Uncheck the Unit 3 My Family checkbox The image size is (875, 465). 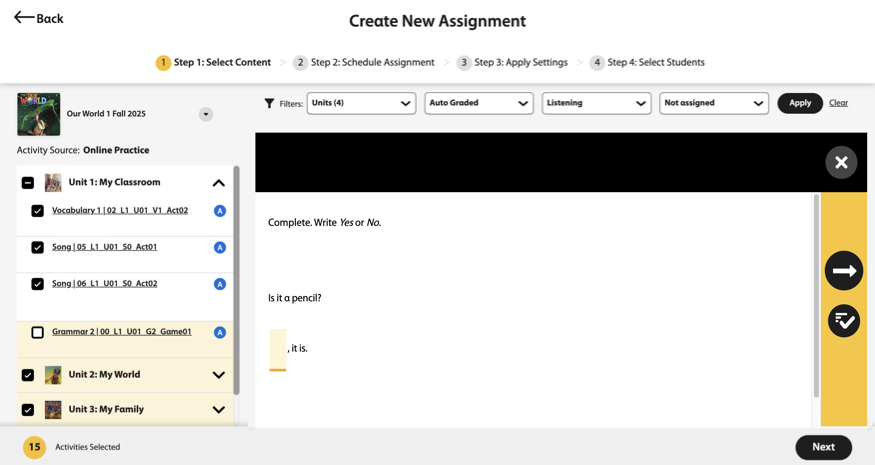pos(28,410)
